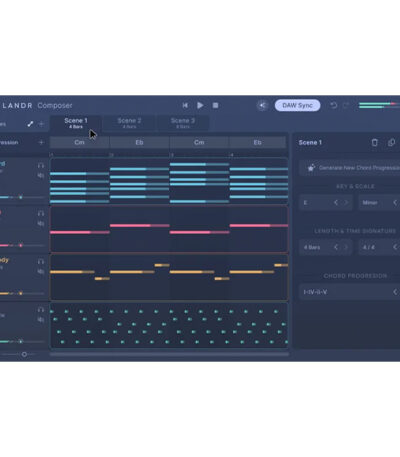Image resolution: width=400 pixels, height=457 pixels.
Task: Adjust the blue chord track volume slider
Action: 21,197
